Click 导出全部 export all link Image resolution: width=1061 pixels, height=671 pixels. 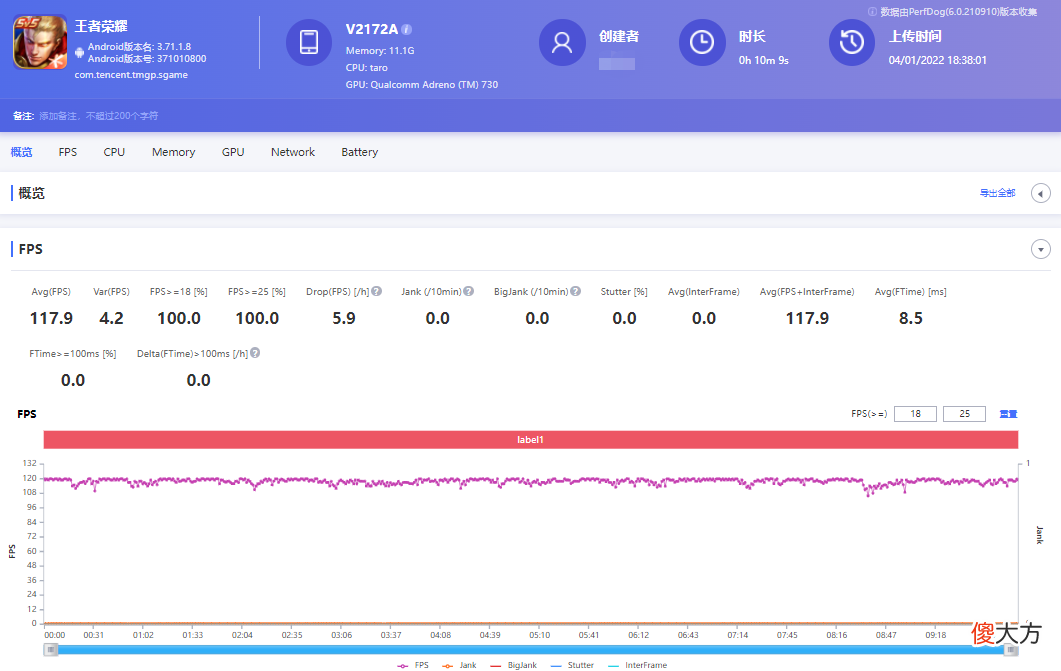997,193
